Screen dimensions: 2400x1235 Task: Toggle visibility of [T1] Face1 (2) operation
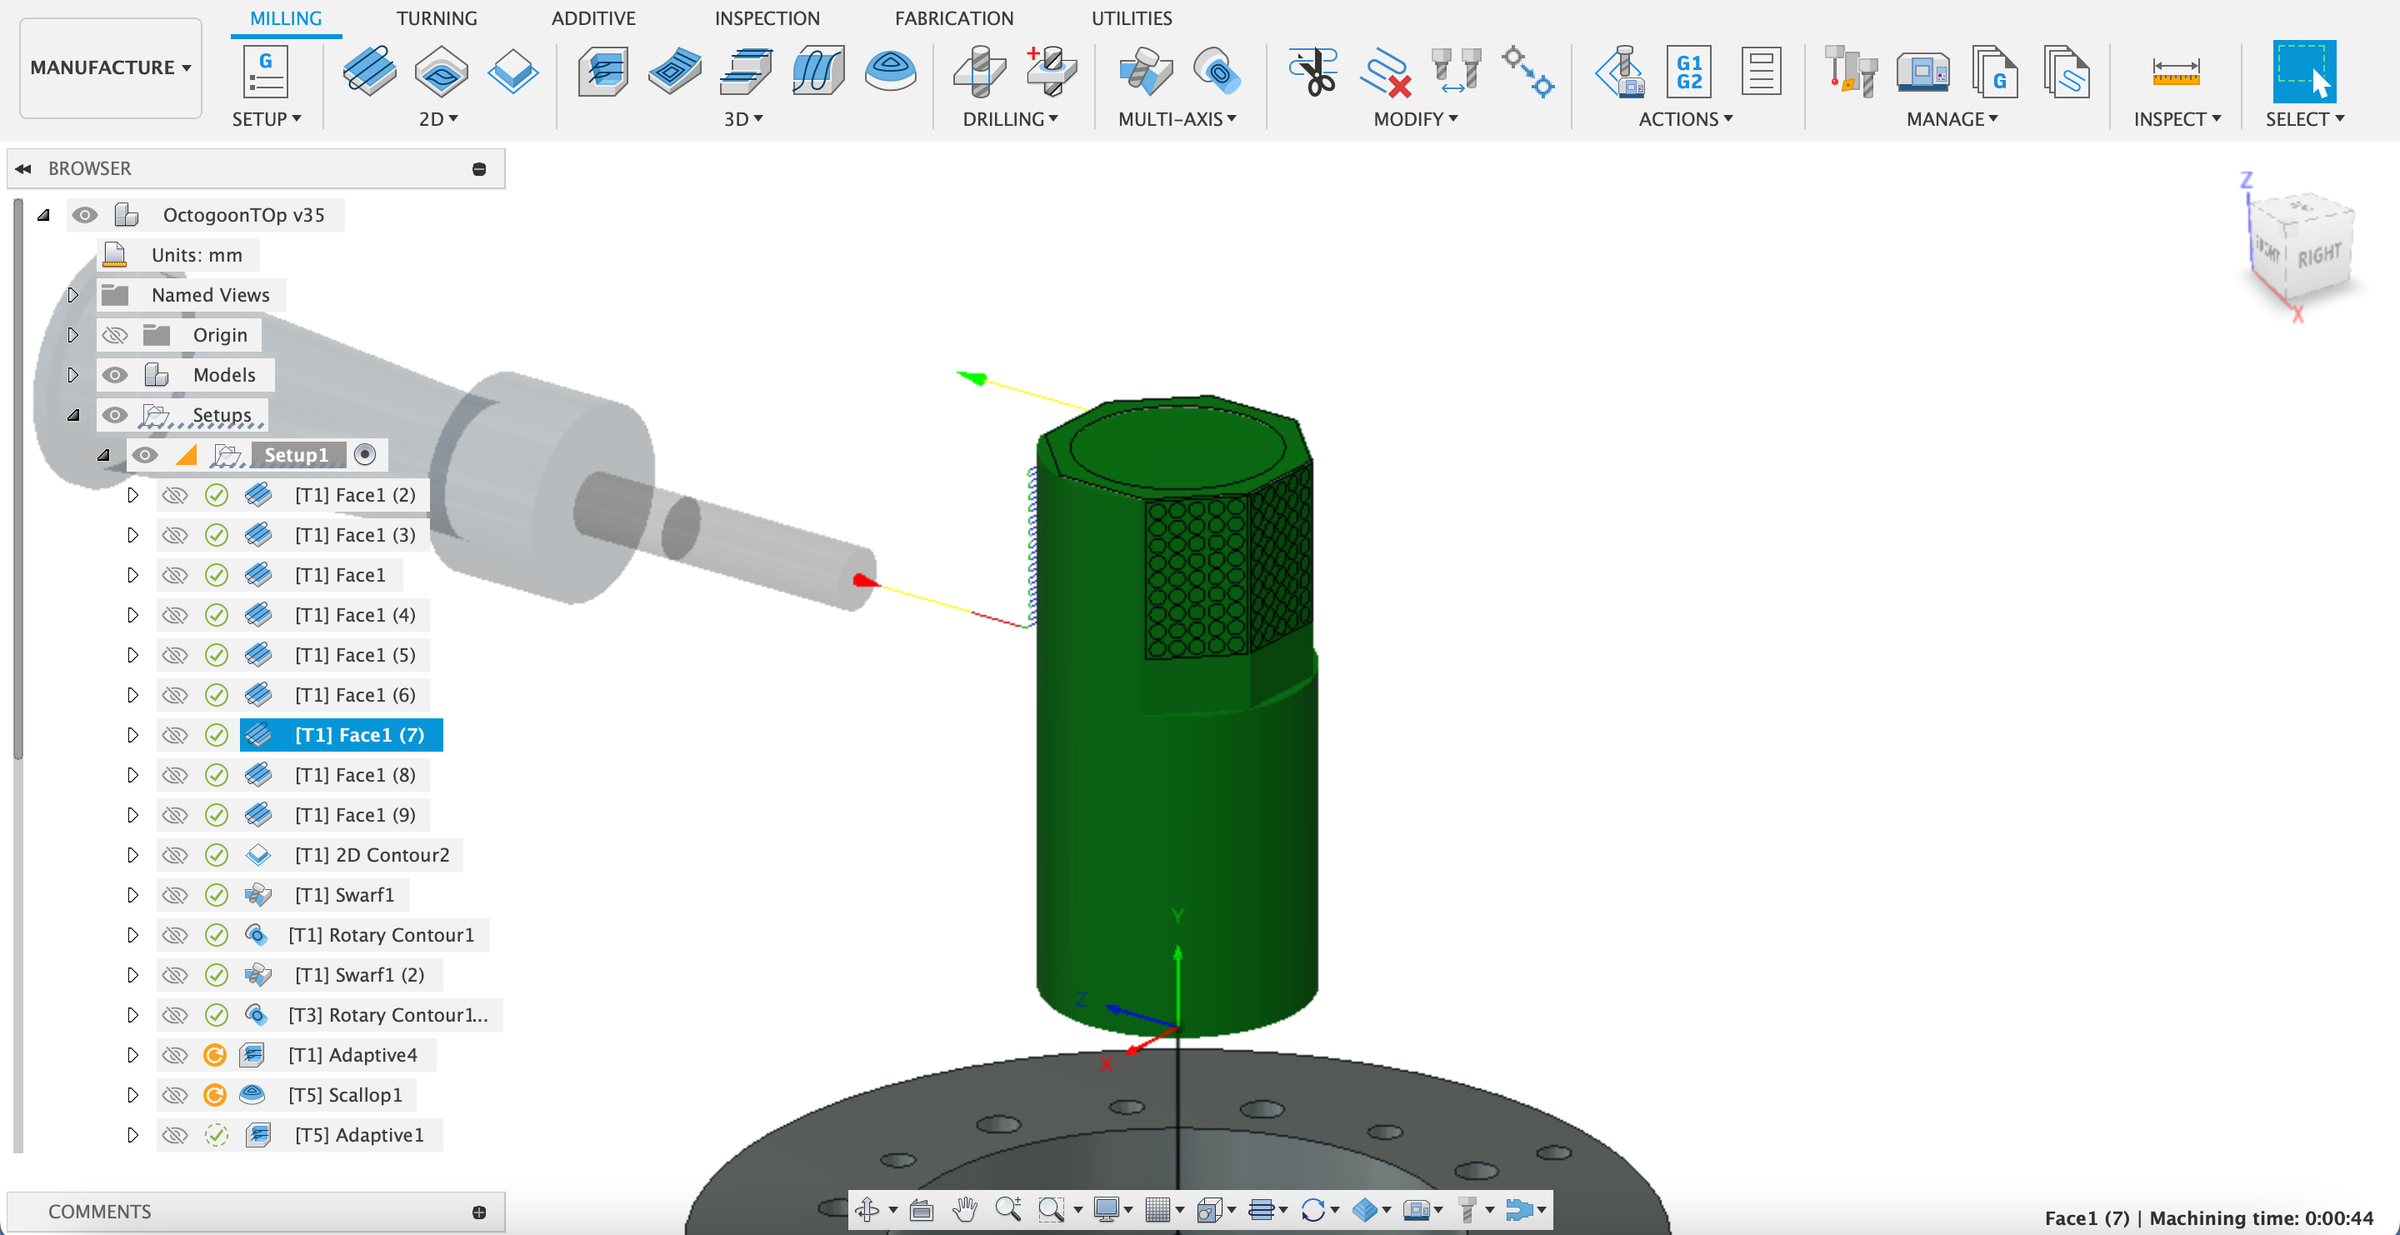(x=175, y=494)
